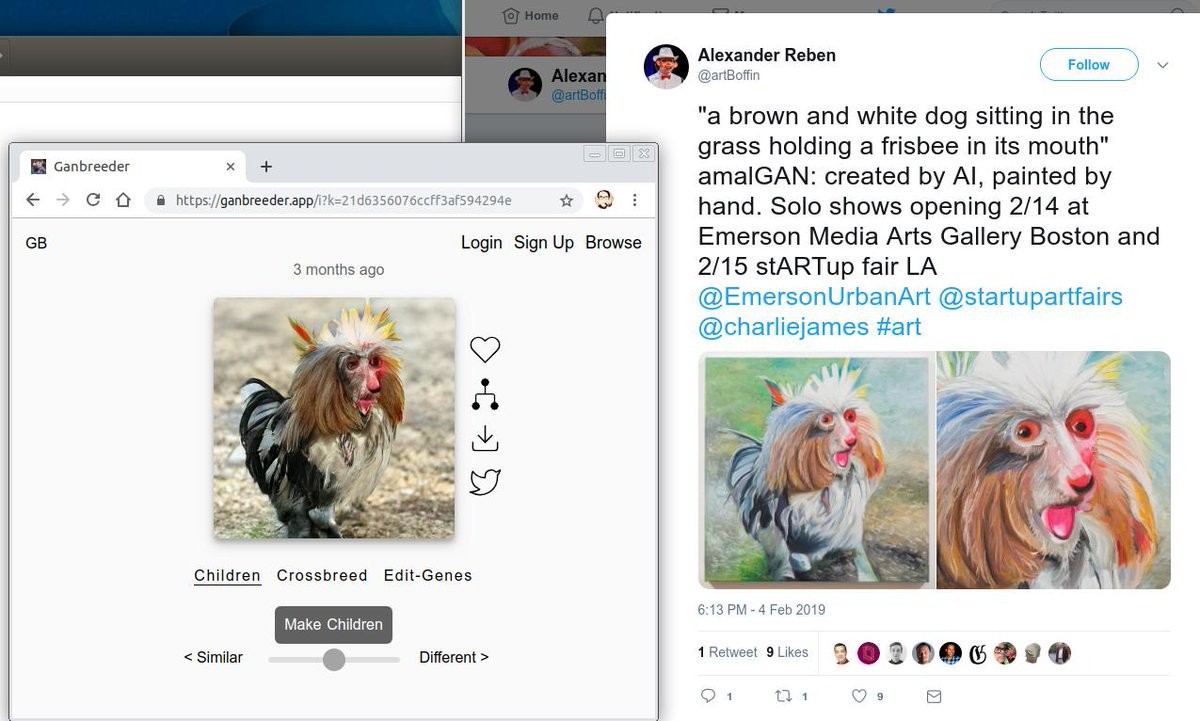
Task: Switch to the Edit-Genes tab
Action: 428,575
